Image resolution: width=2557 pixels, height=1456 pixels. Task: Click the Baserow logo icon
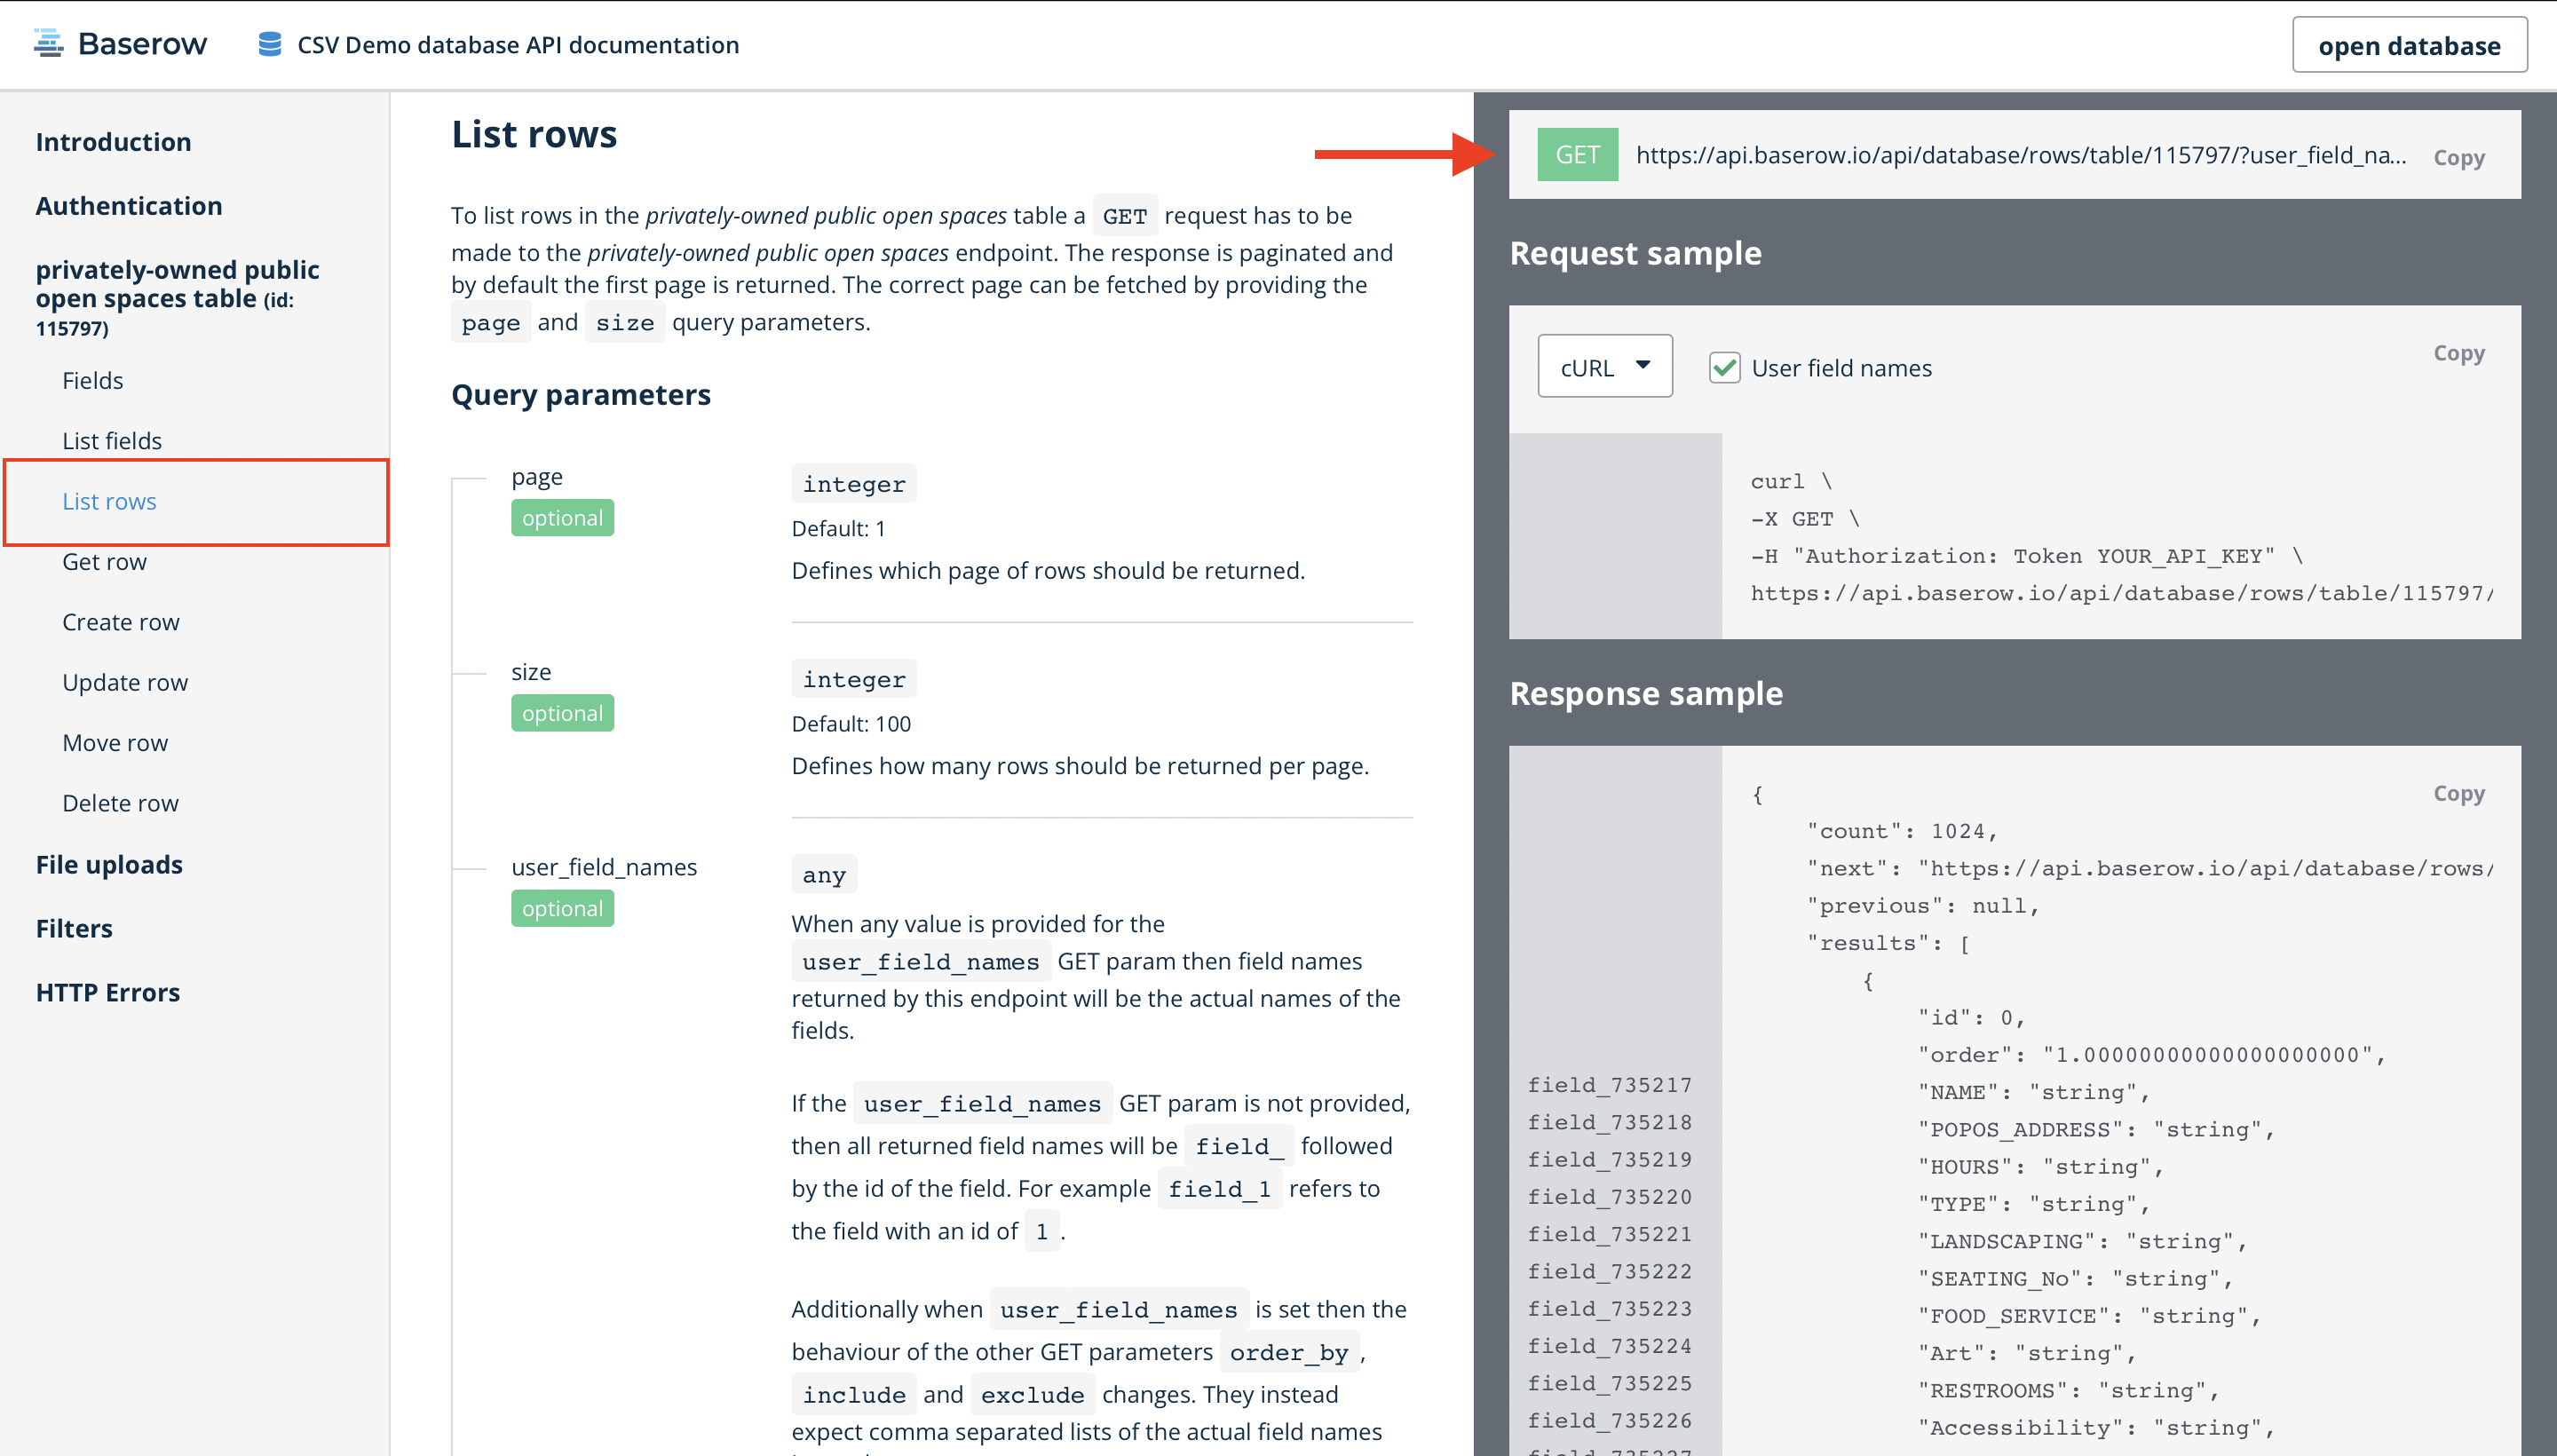coord(48,44)
